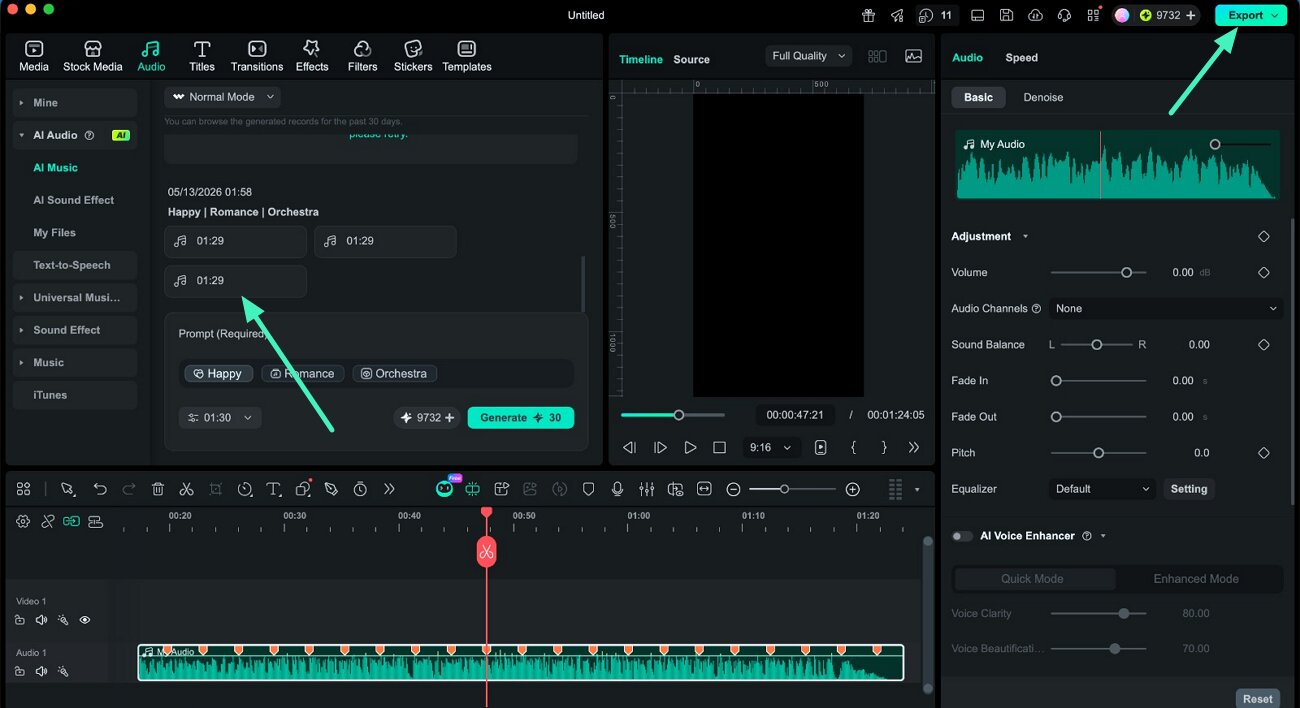Click the Export button
The width and height of the screenshot is (1300, 708).
1251,15
